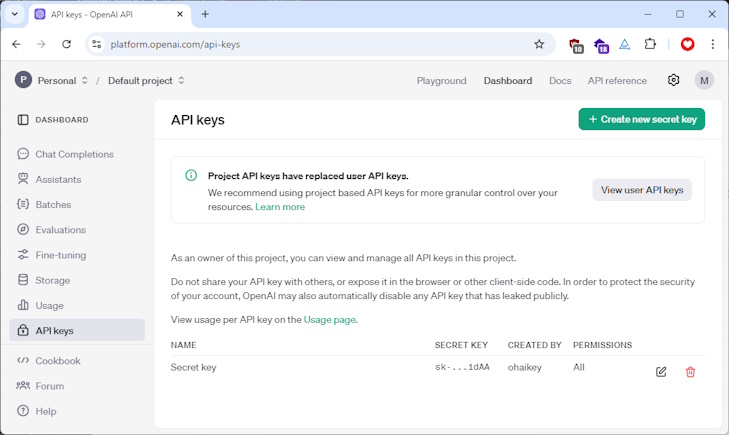Open the Usage page link

click(x=330, y=320)
